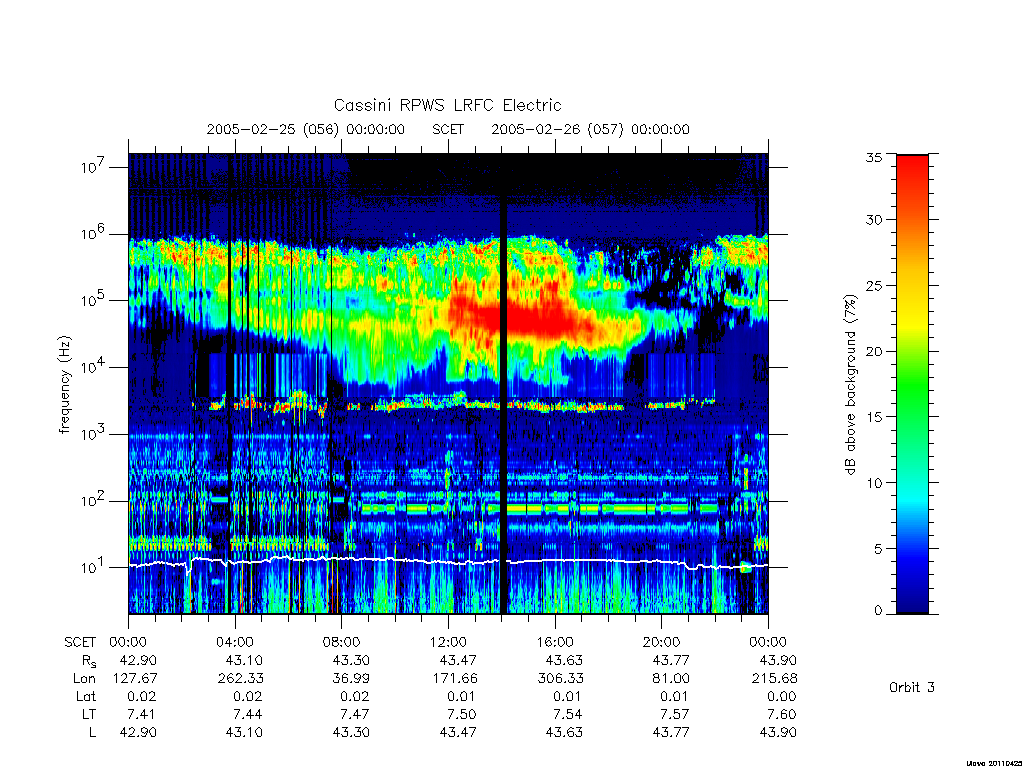Click the Lon value 171.66
Screen dimensions: 1024x768
[x=455, y=679]
